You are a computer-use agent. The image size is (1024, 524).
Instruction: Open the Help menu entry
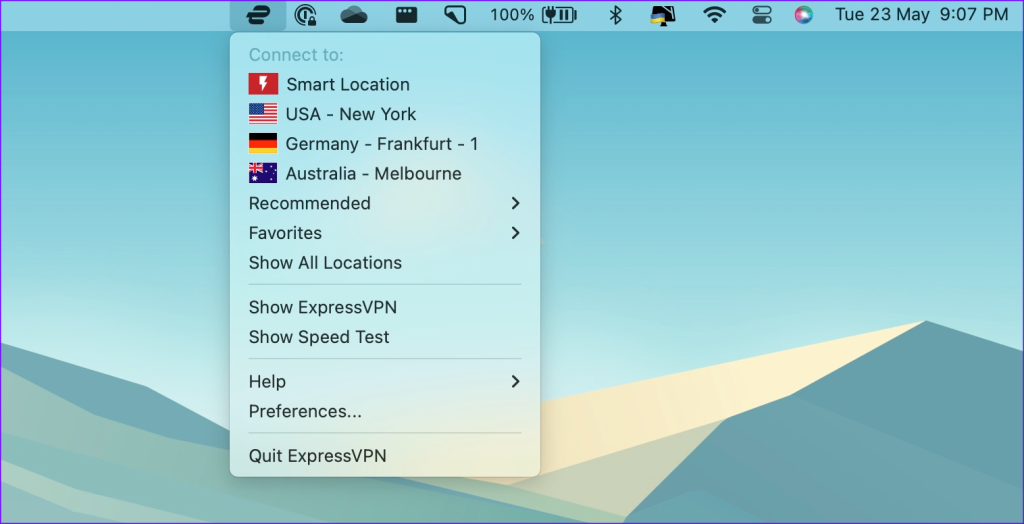pos(385,382)
